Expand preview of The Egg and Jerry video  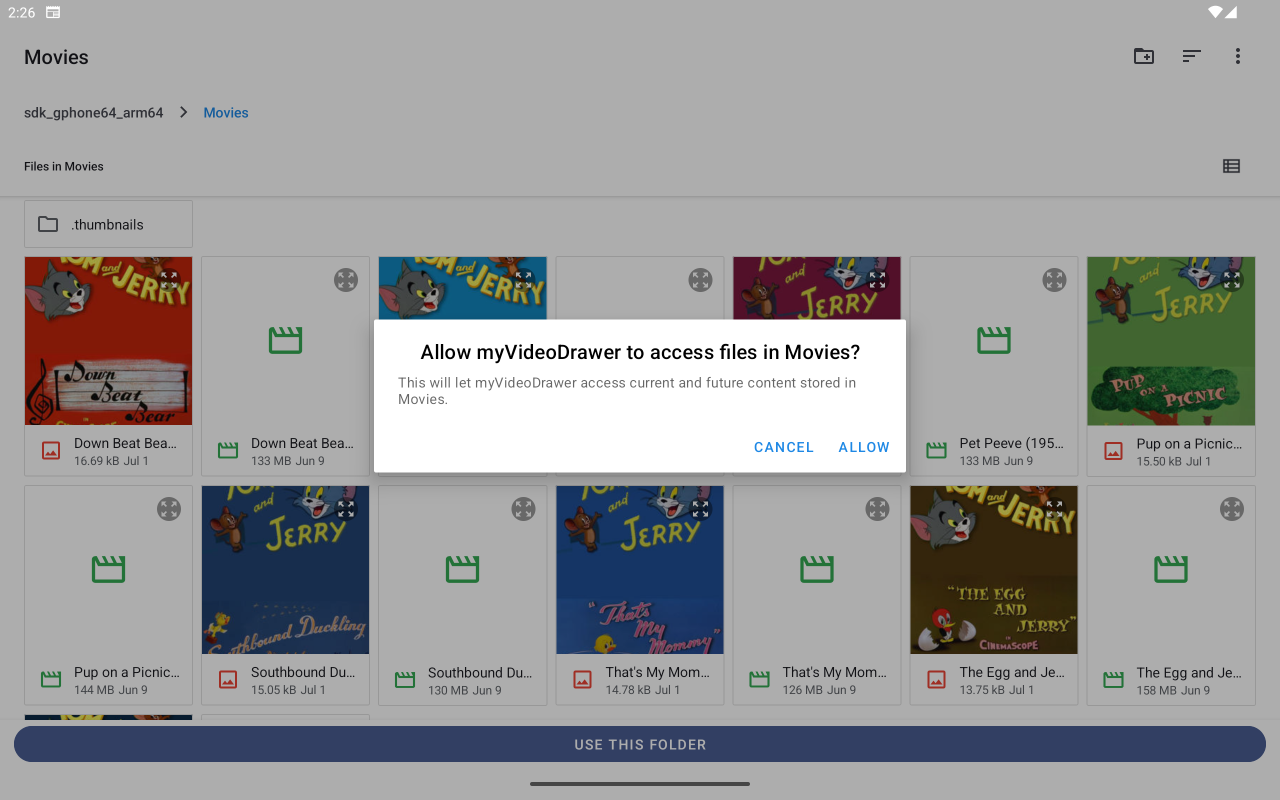click(x=1231, y=509)
